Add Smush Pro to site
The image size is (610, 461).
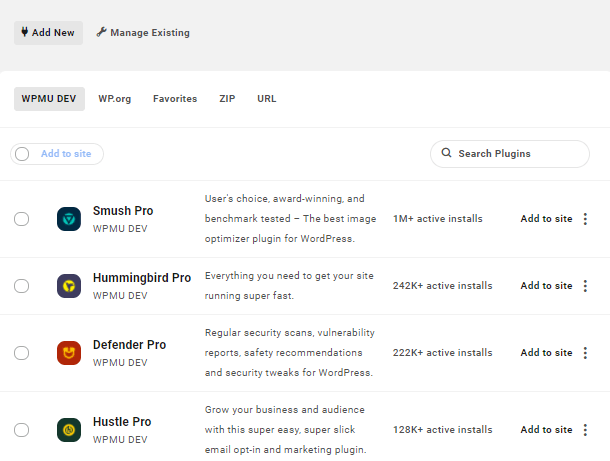click(x=546, y=219)
